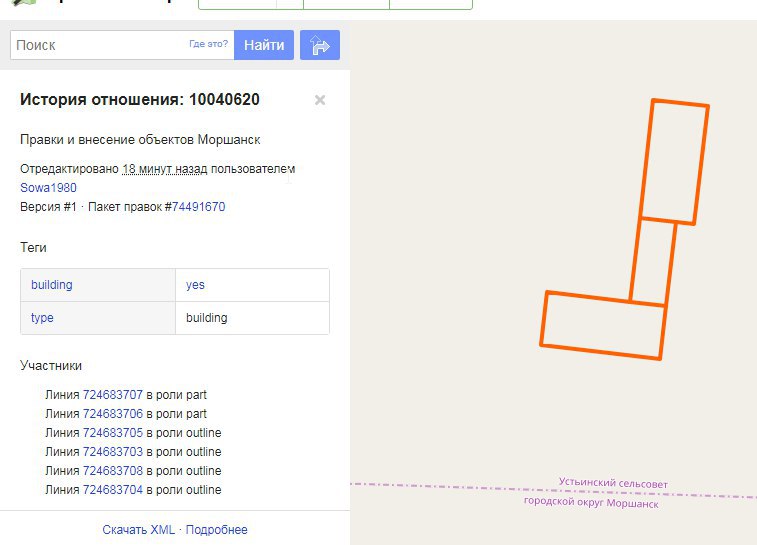757x545 pixels.
Task: Click the directions arrow icon beside Найти
Action: pos(320,45)
